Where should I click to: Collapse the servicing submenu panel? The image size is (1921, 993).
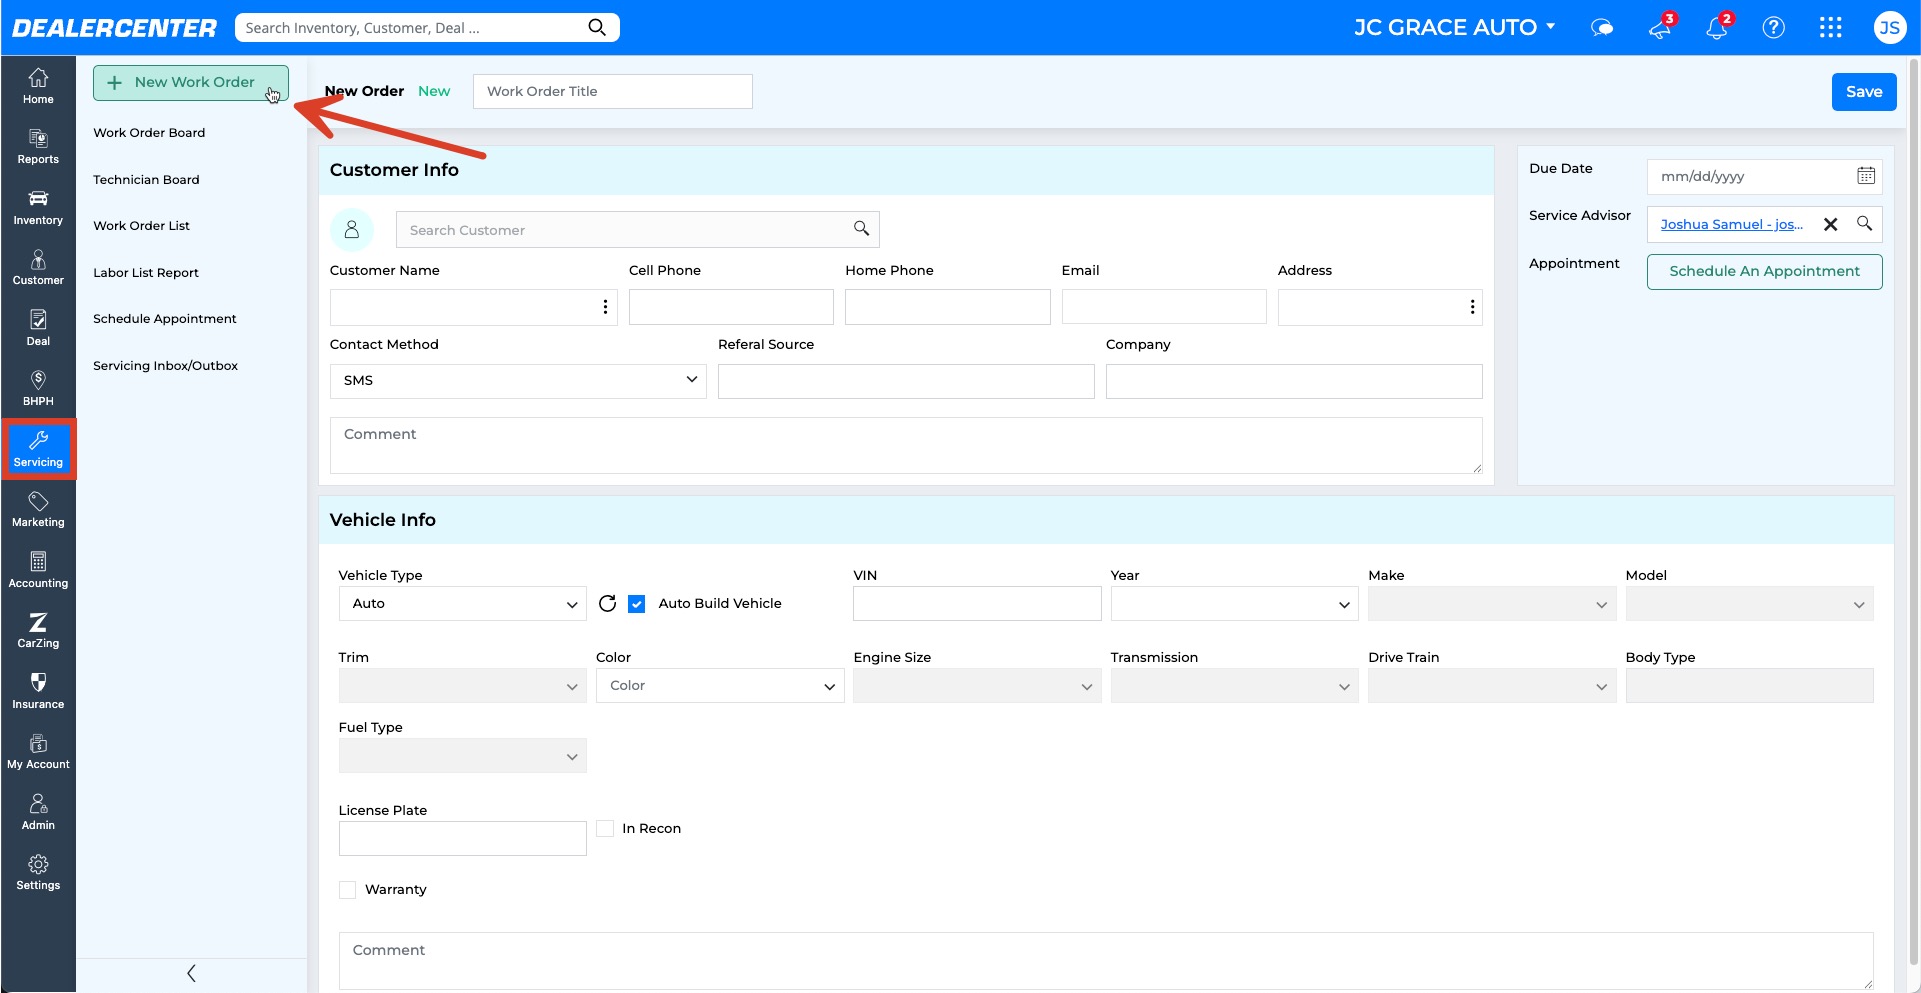[x=191, y=973]
